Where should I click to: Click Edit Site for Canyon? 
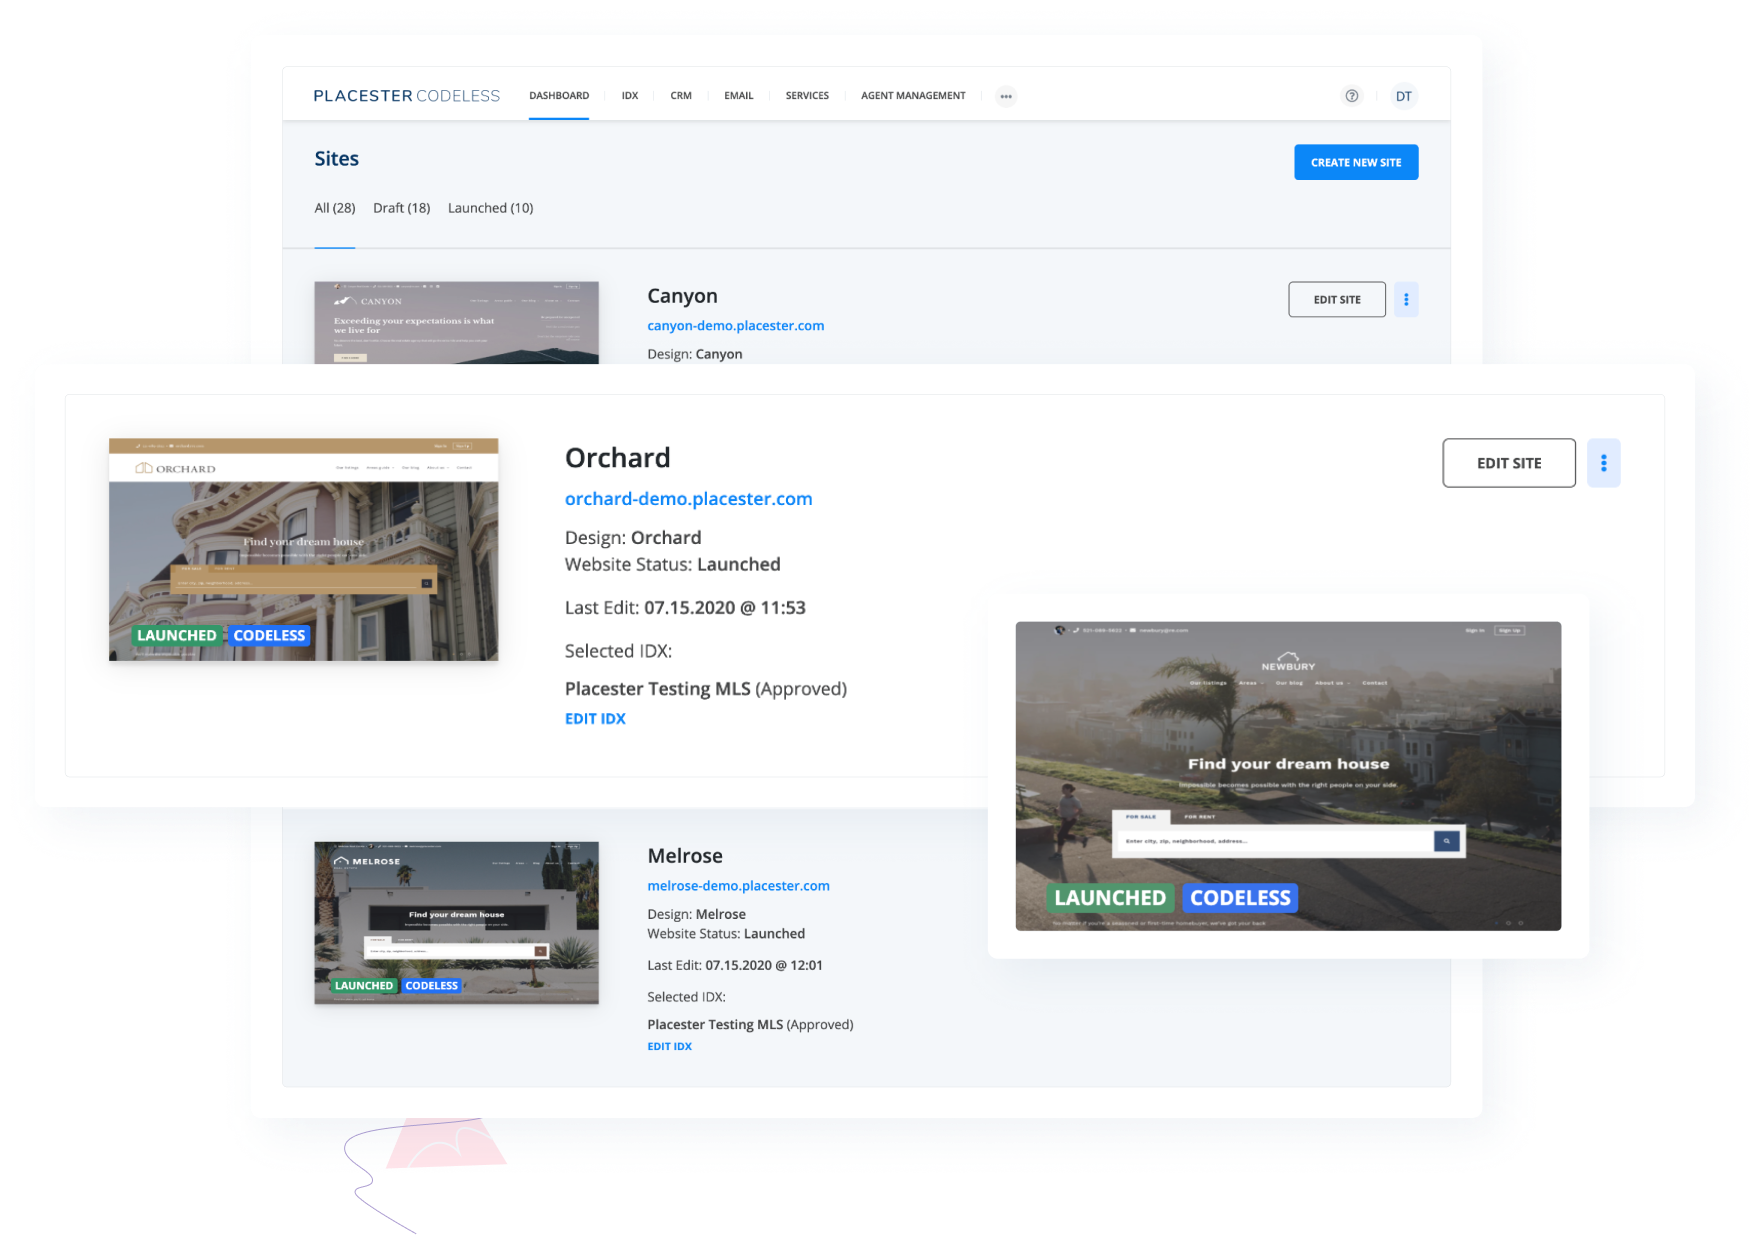click(x=1337, y=300)
